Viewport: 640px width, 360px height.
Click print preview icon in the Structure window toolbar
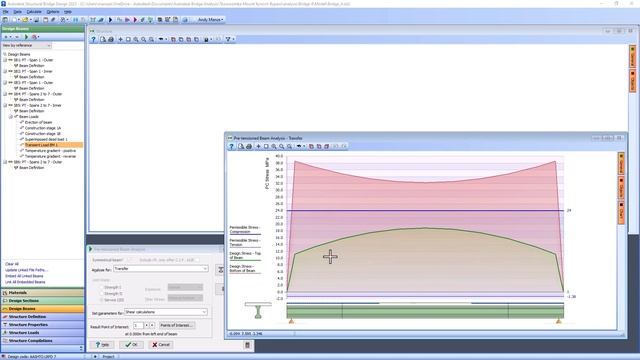[103, 40]
